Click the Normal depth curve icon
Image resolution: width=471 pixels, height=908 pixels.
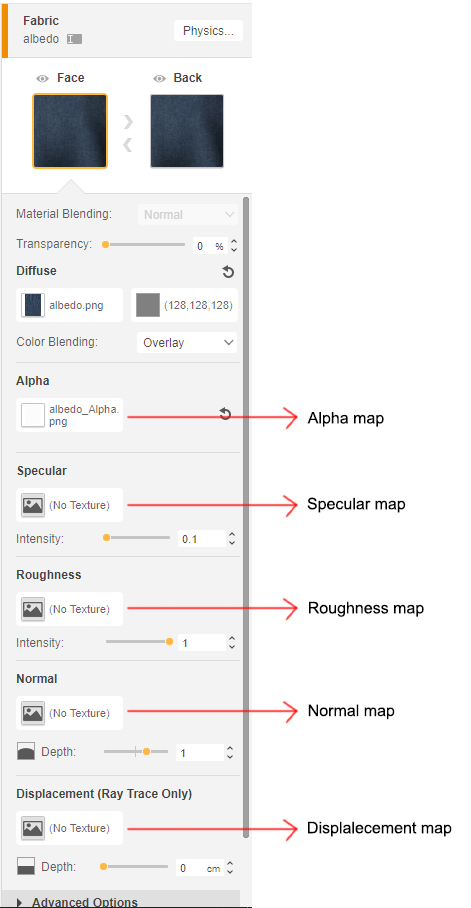pos(26,752)
